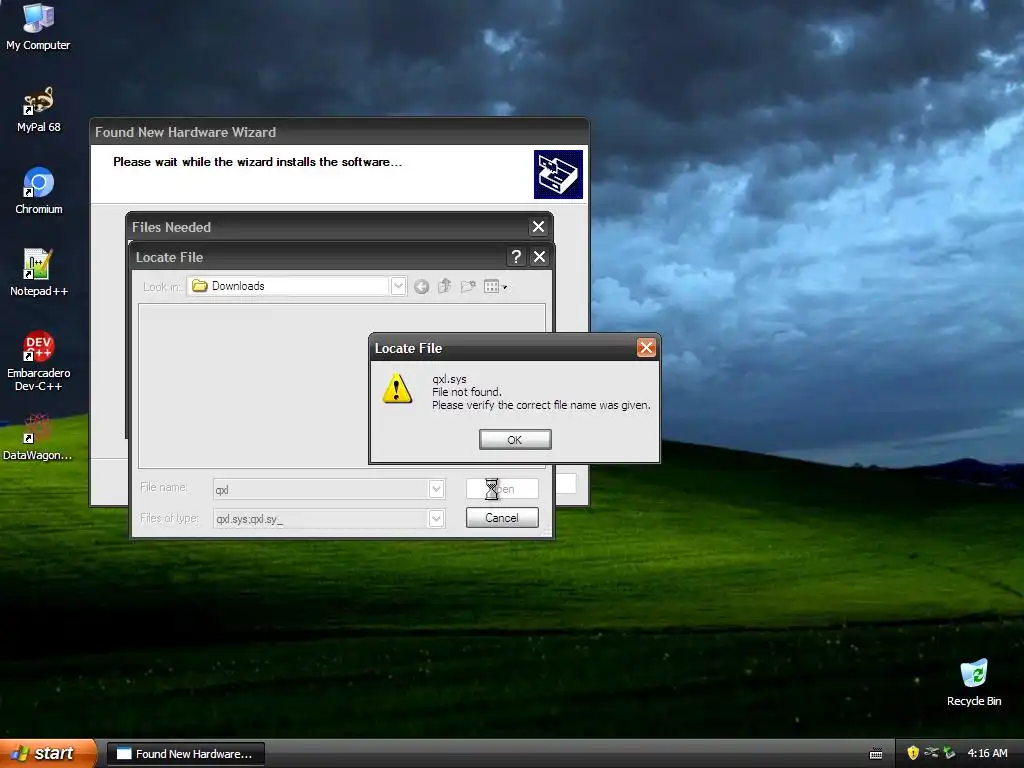Open the Recycle Bin
Viewport: 1024px width, 768px height.
point(974,683)
